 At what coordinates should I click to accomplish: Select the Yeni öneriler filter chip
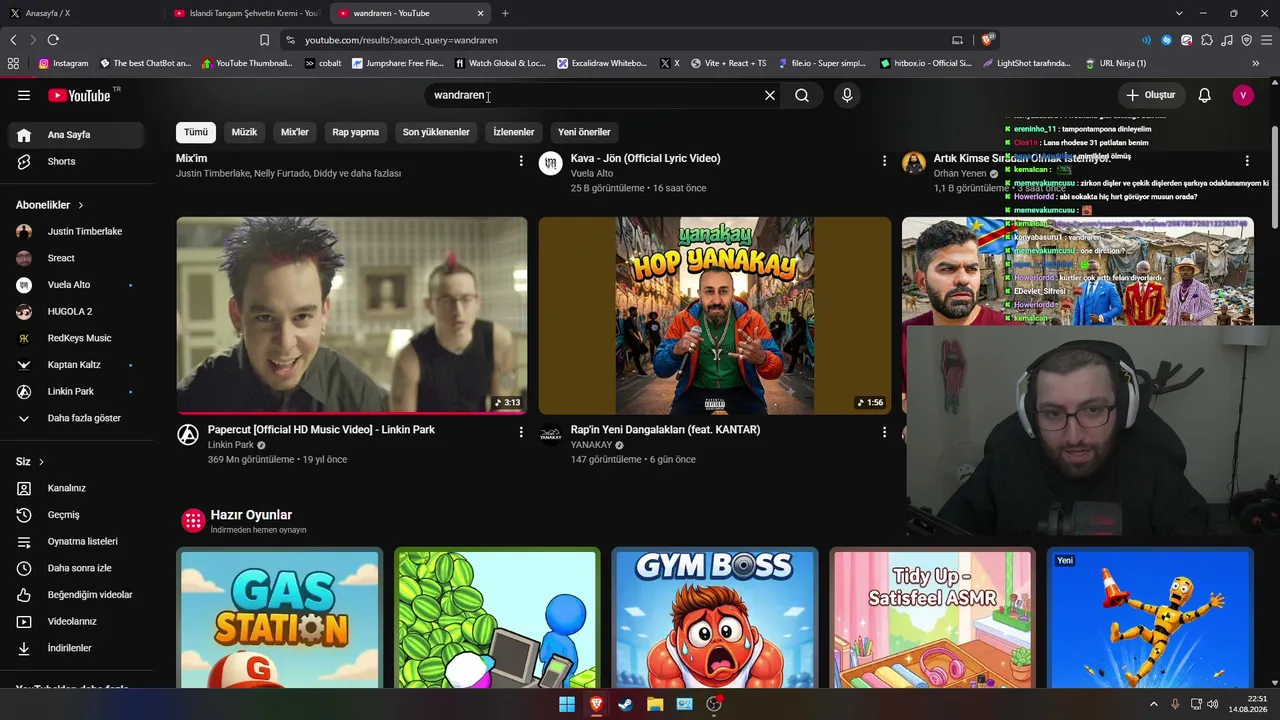point(584,132)
